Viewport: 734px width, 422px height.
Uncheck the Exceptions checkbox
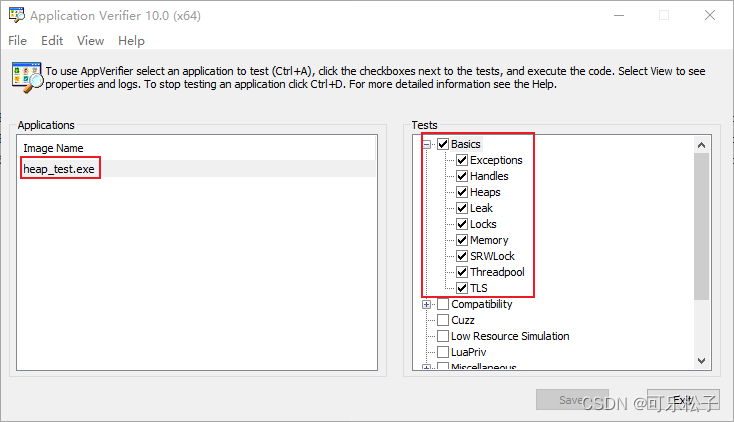(x=462, y=160)
